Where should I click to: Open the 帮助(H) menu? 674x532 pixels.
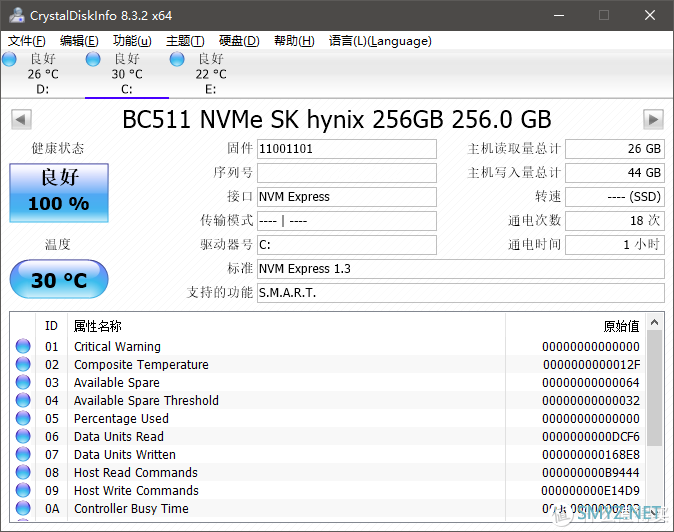coord(294,41)
